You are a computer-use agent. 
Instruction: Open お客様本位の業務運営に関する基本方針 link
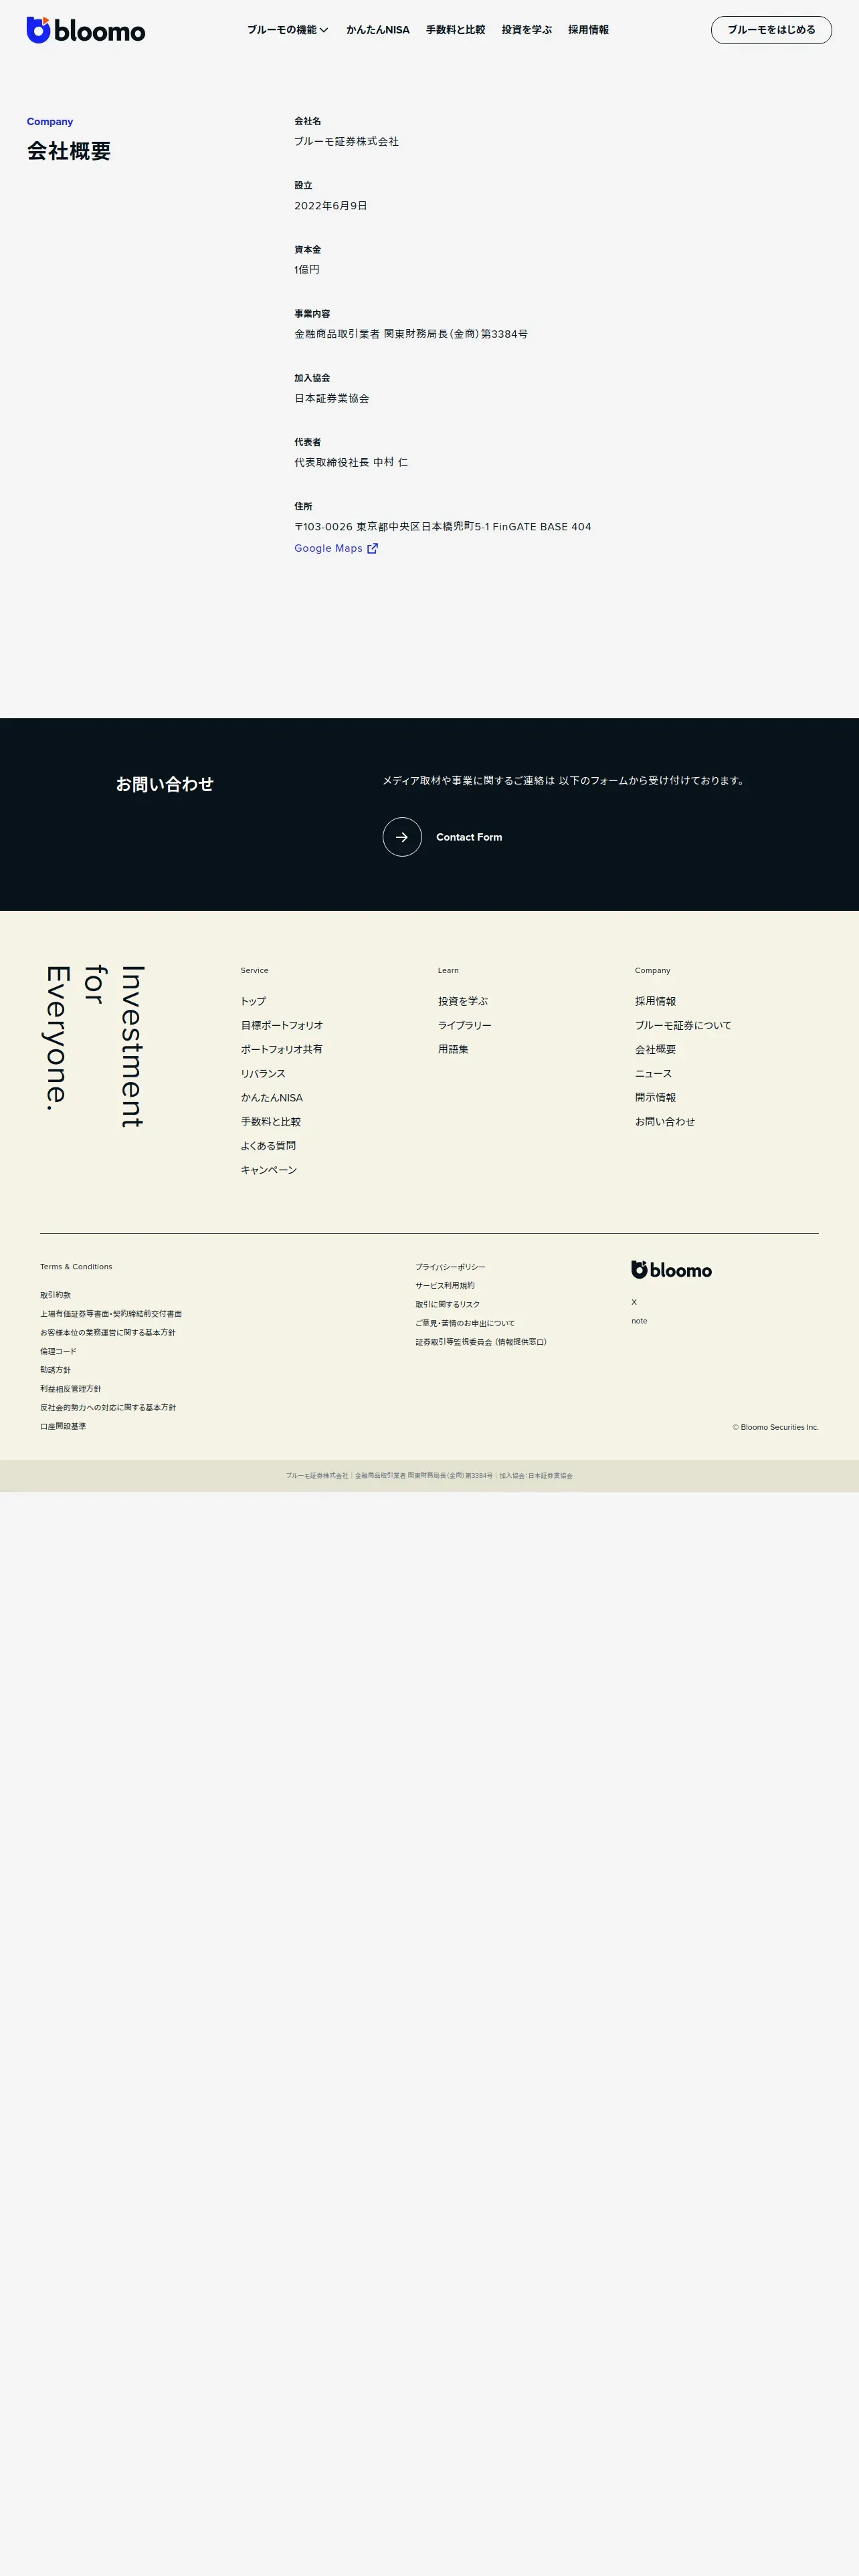[x=108, y=1332]
